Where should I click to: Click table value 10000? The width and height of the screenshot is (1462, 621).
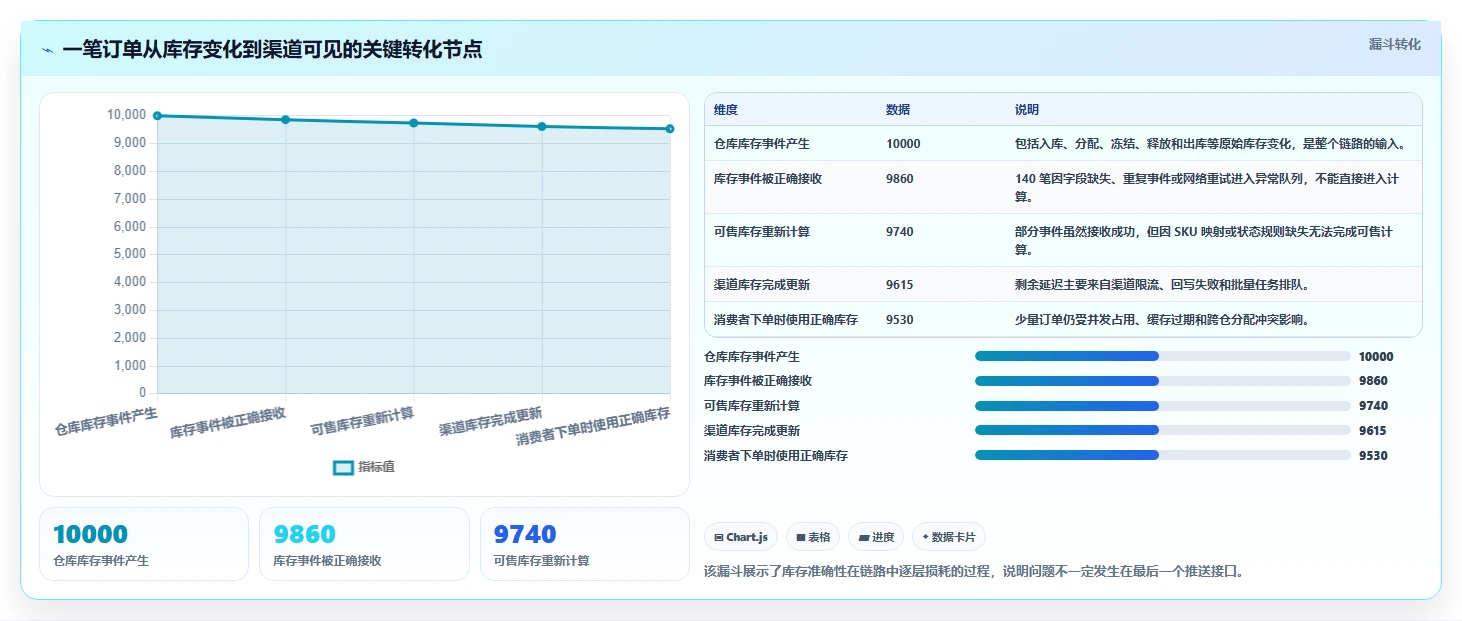903,144
